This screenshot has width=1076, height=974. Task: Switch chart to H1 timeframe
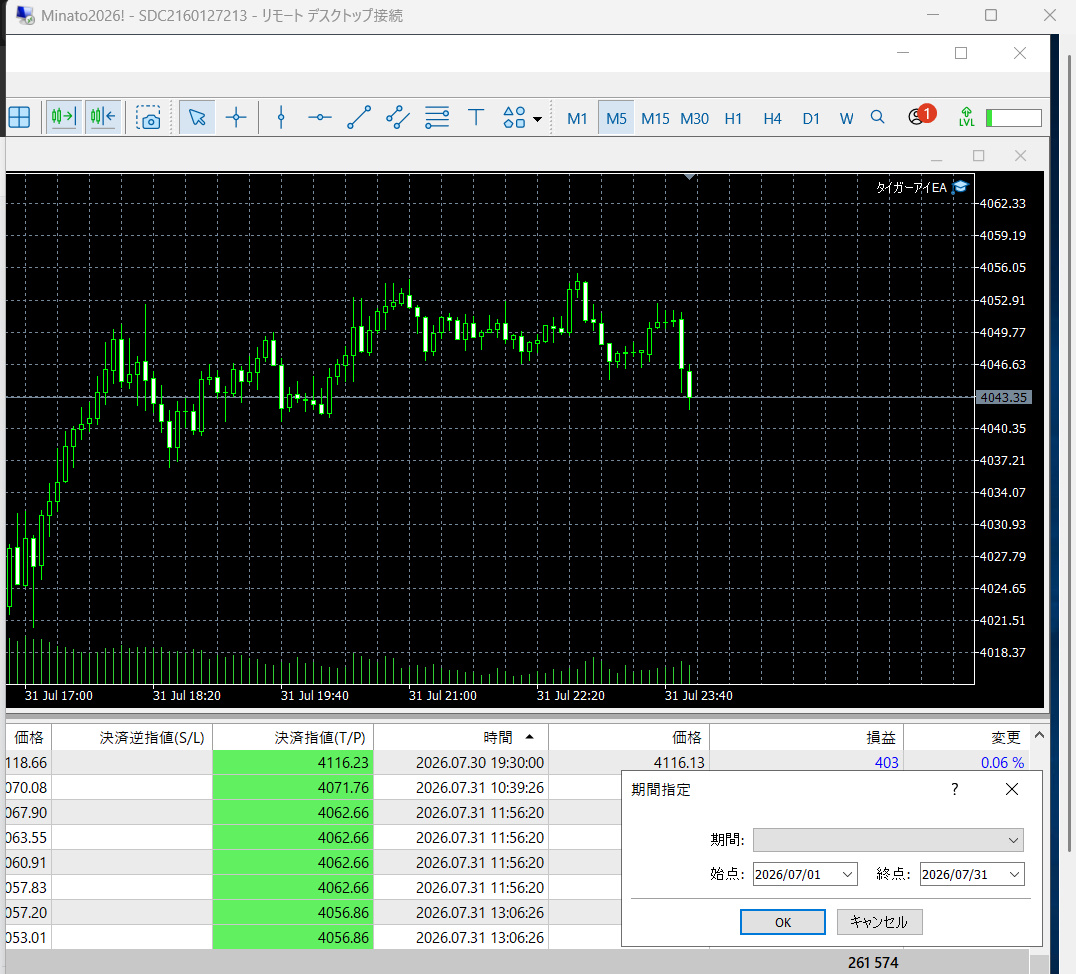[733, 119]
